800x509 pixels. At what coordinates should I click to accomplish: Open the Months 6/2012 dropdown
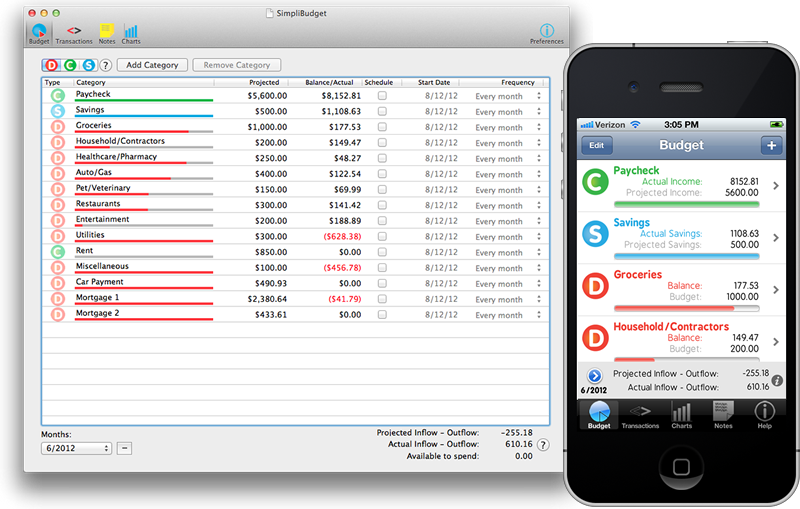[x=76, y=448]
